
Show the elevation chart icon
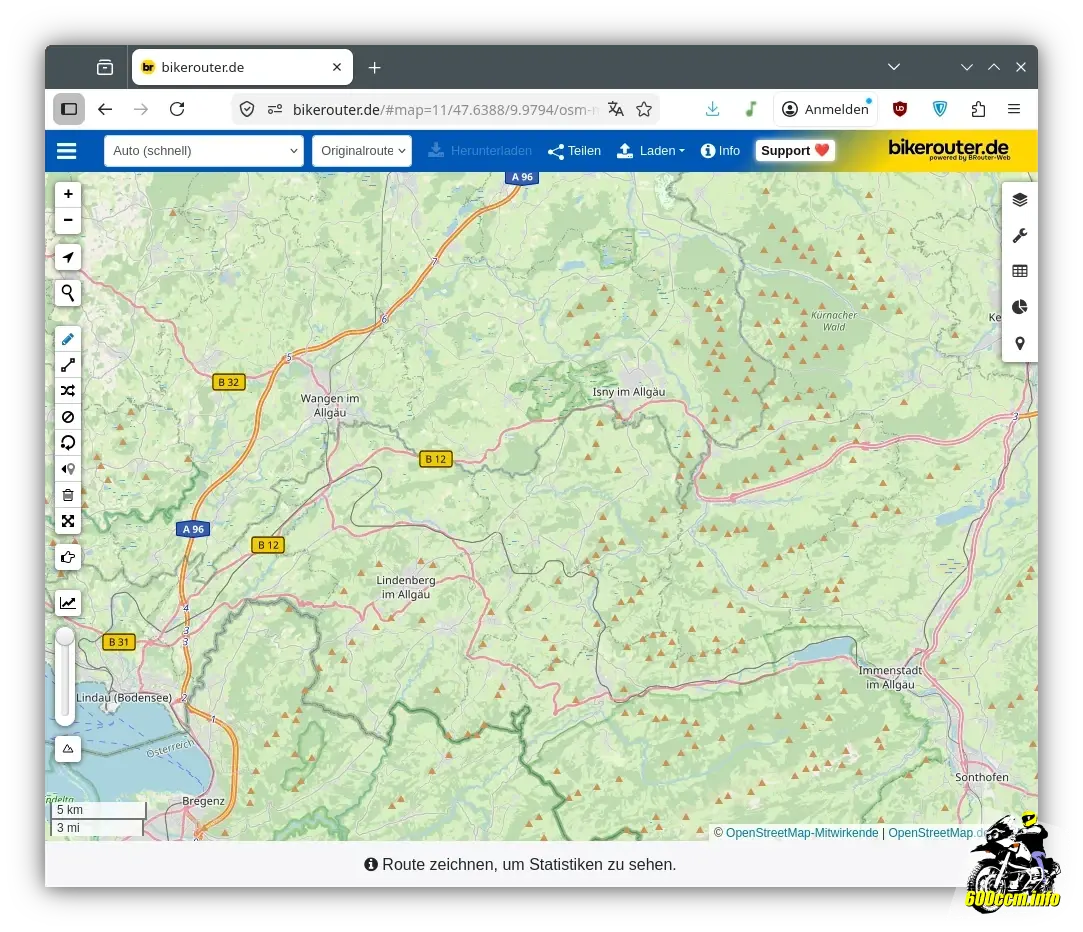click(x=68, y=603)
